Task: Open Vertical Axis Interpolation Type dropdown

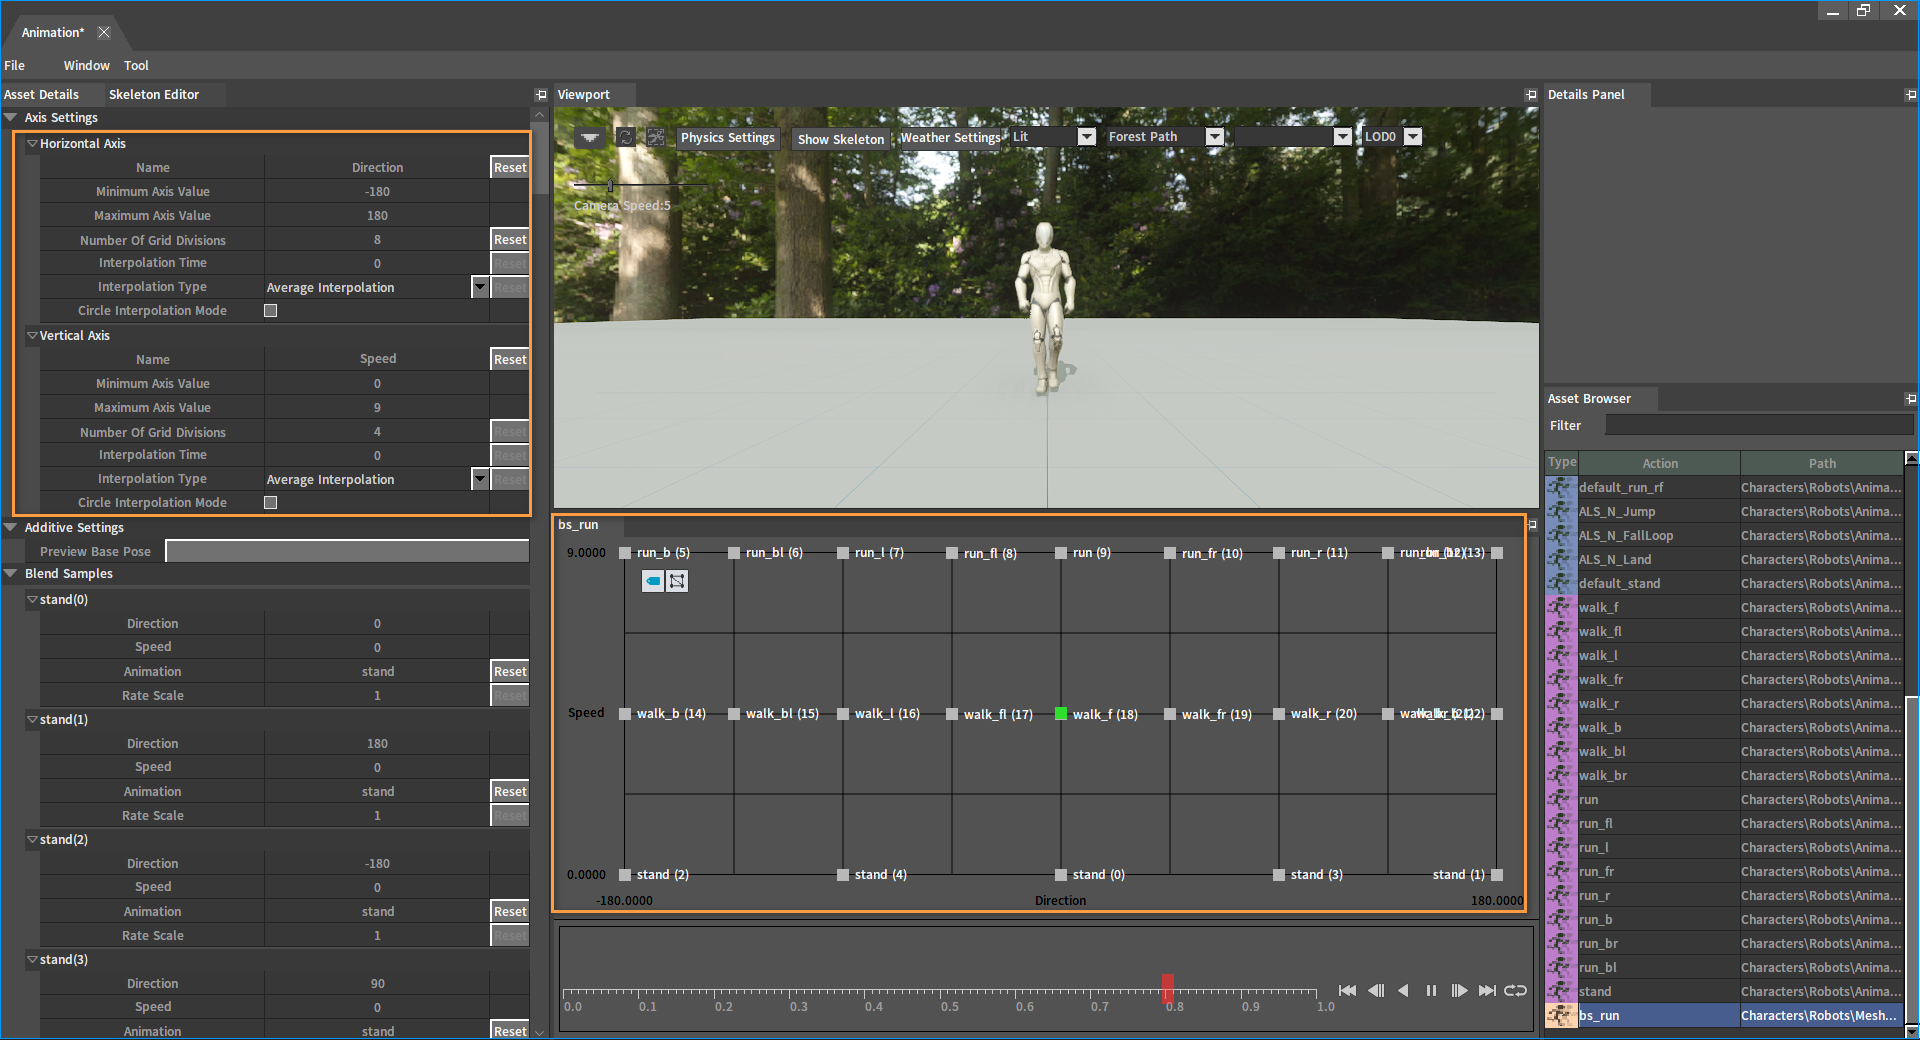Action: point(480,479)
